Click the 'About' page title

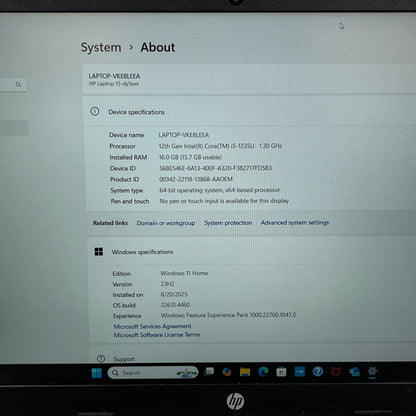coord(158,47)
